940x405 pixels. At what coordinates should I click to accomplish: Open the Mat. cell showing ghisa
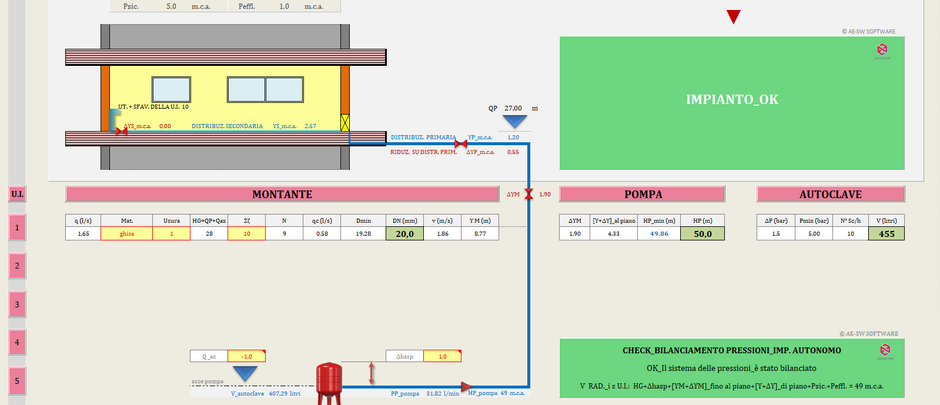tap(127, 233)
